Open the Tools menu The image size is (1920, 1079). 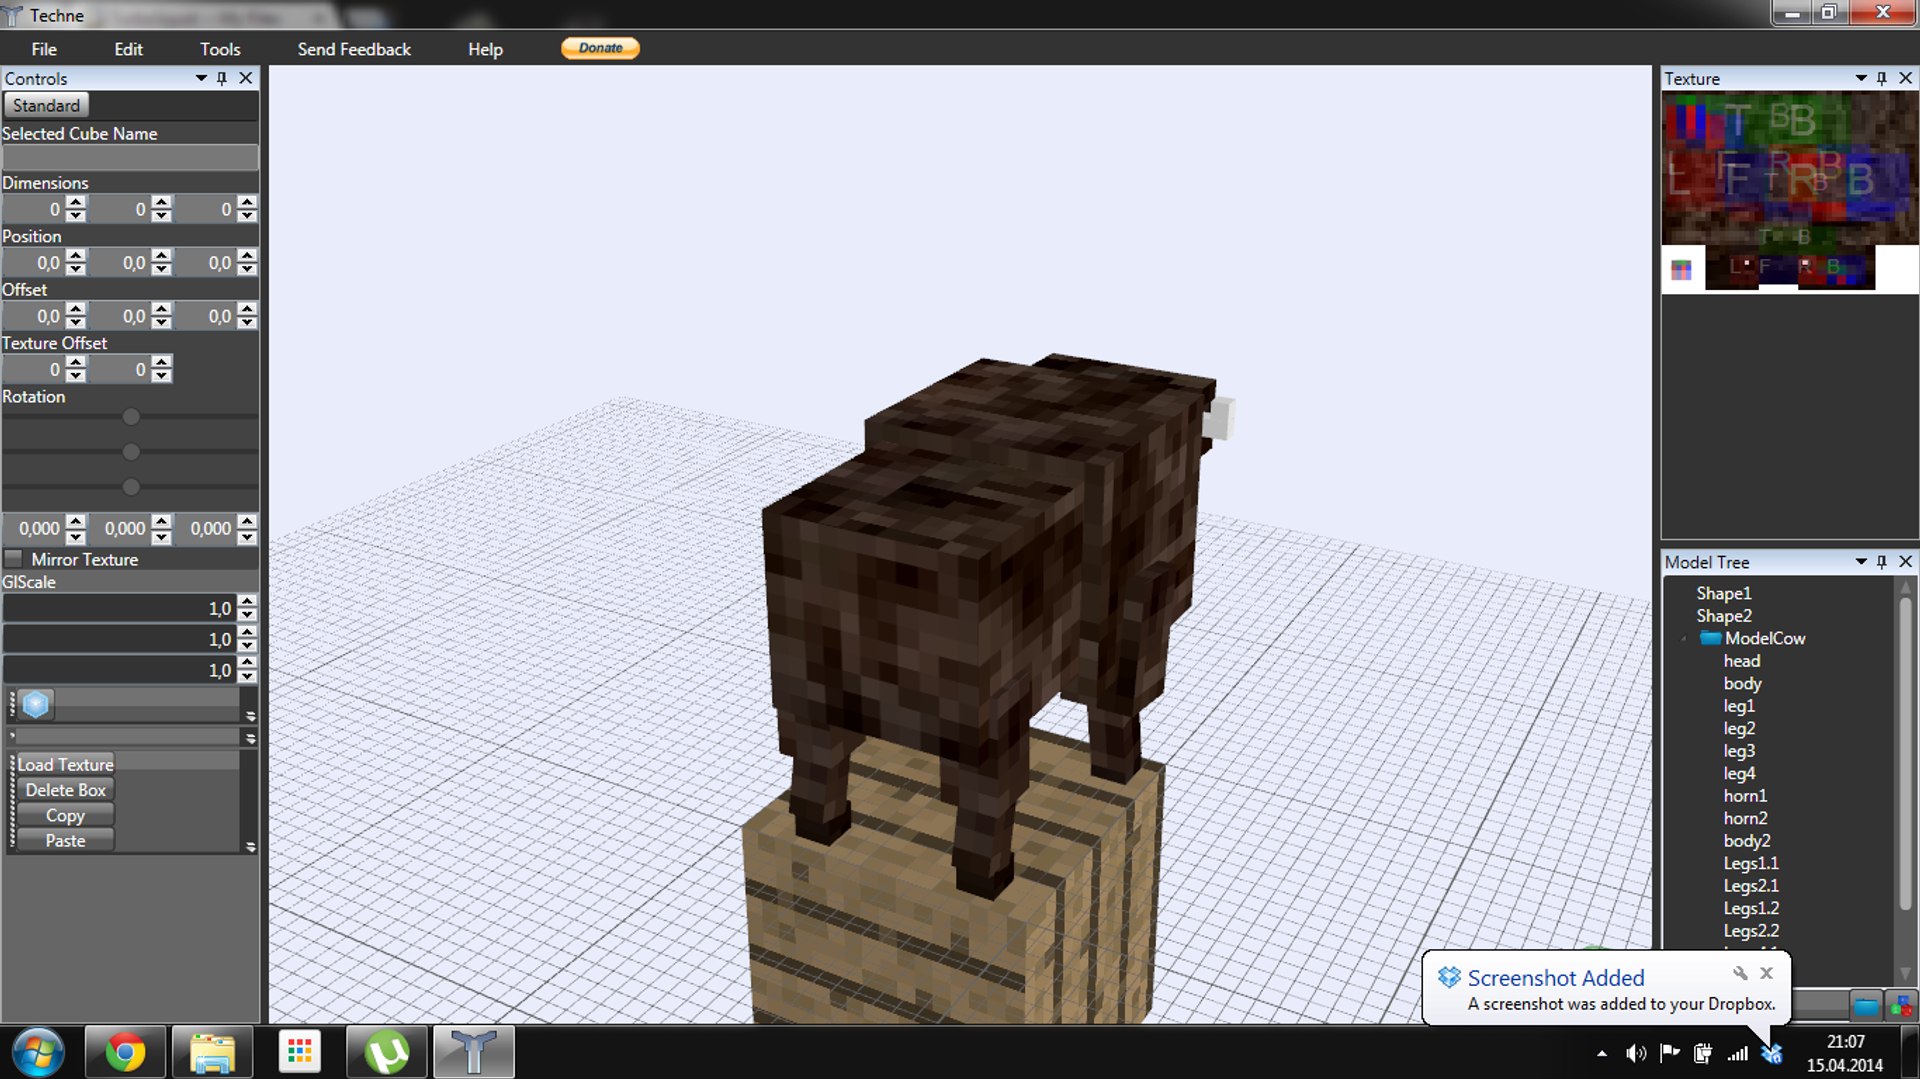[220, 49]
